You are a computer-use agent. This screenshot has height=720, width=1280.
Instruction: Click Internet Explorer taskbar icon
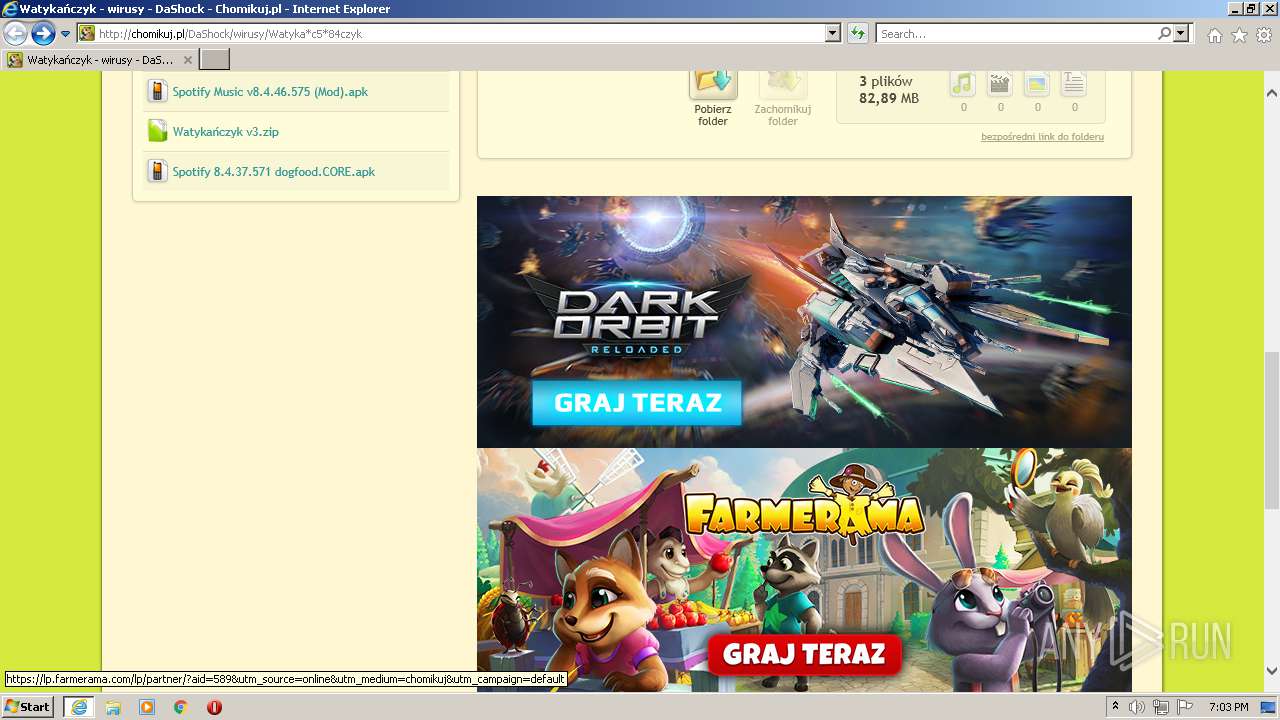(79, 707)
